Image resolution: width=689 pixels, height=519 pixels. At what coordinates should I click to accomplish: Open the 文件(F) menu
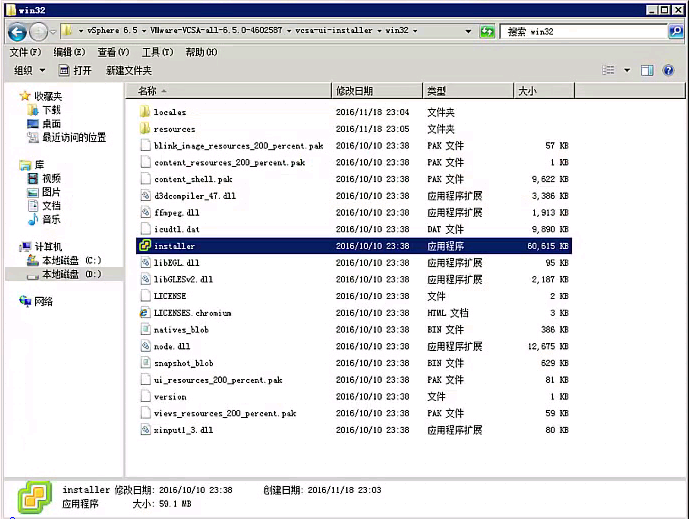pos(25,52)
